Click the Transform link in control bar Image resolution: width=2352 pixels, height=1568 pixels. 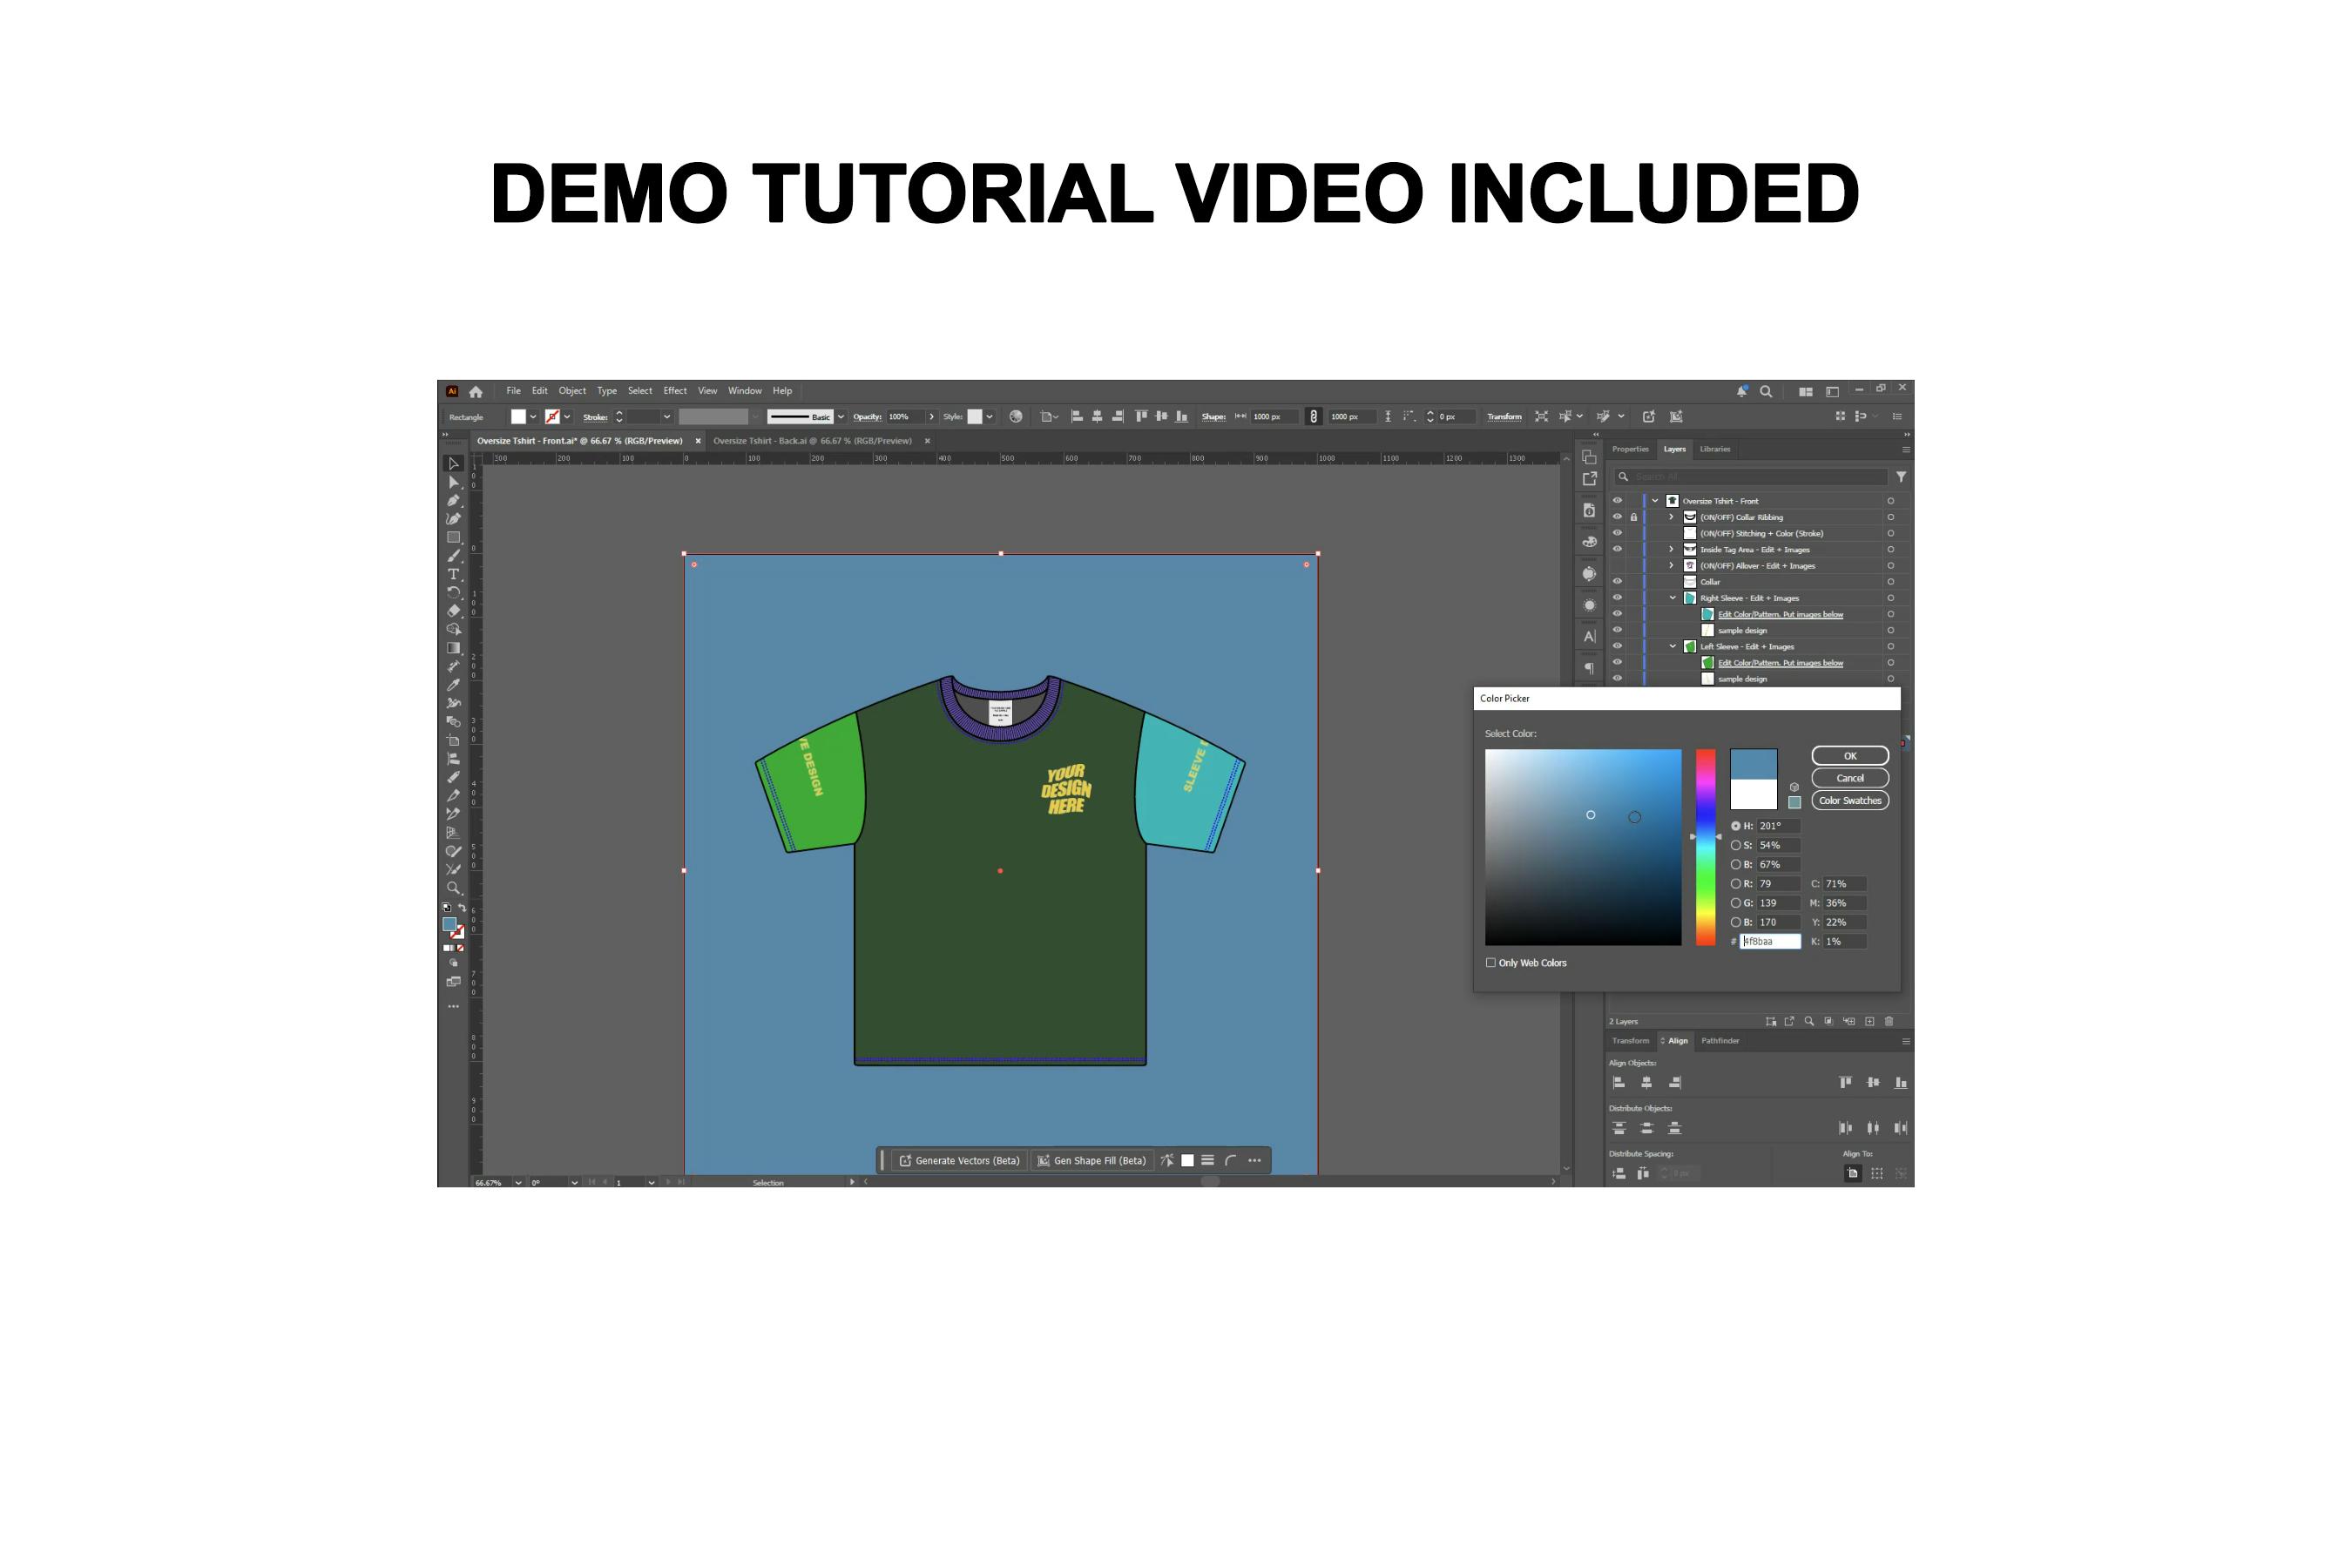pyautogui.click(x=1504, y=417)
